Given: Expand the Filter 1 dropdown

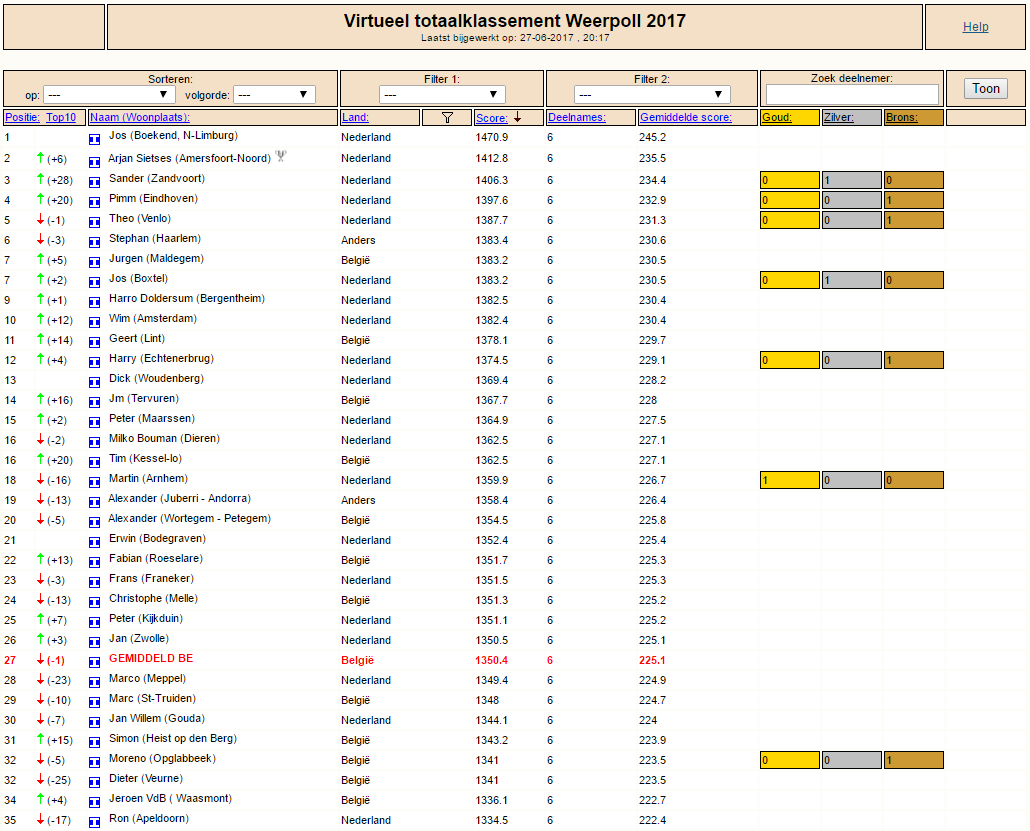Looking at the screenshot, I should tap(442, 95).
